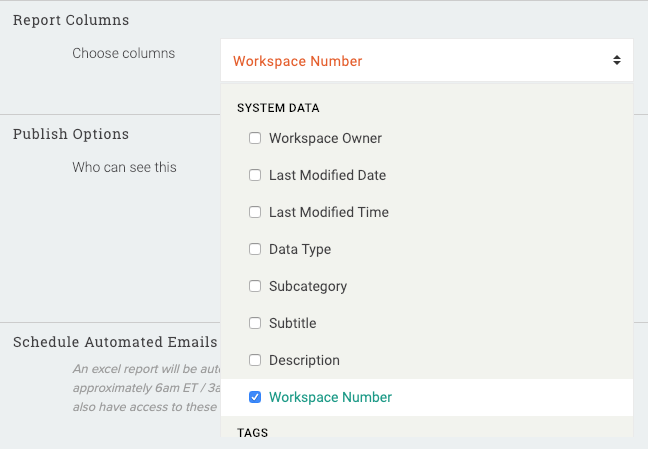Click the Description option label
This screenshot has width=648, height=449.
[304, 360]
